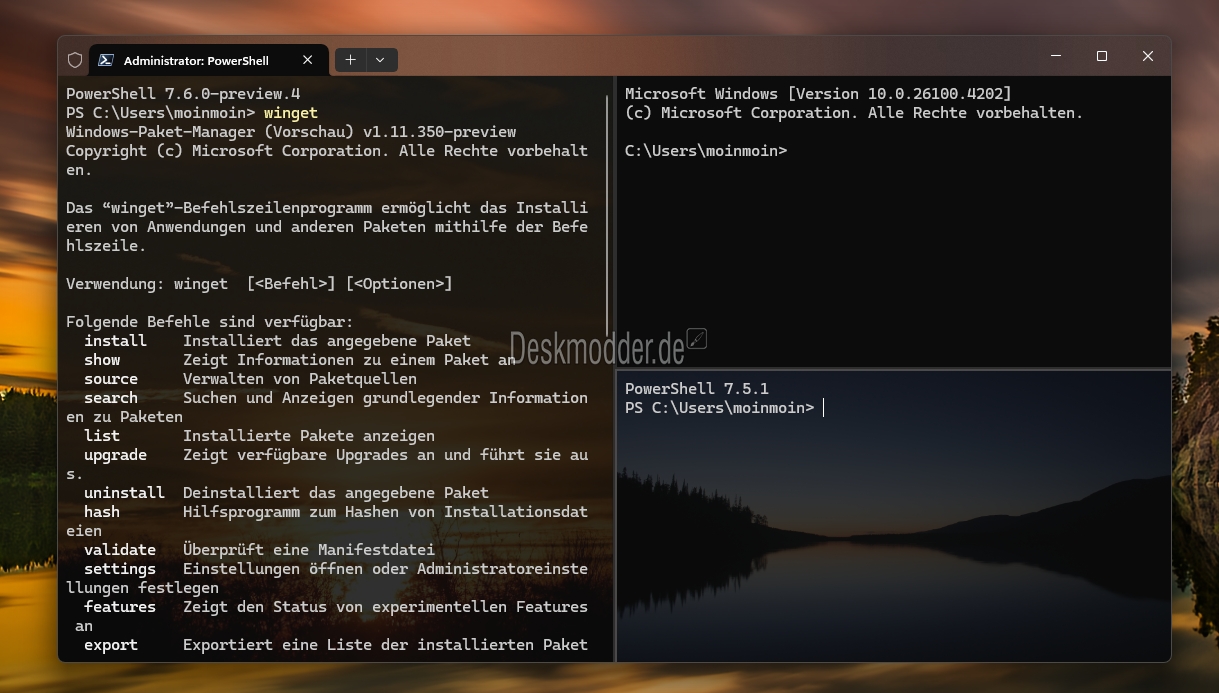Click the 'settings' command name

click(x=120, y=569)
